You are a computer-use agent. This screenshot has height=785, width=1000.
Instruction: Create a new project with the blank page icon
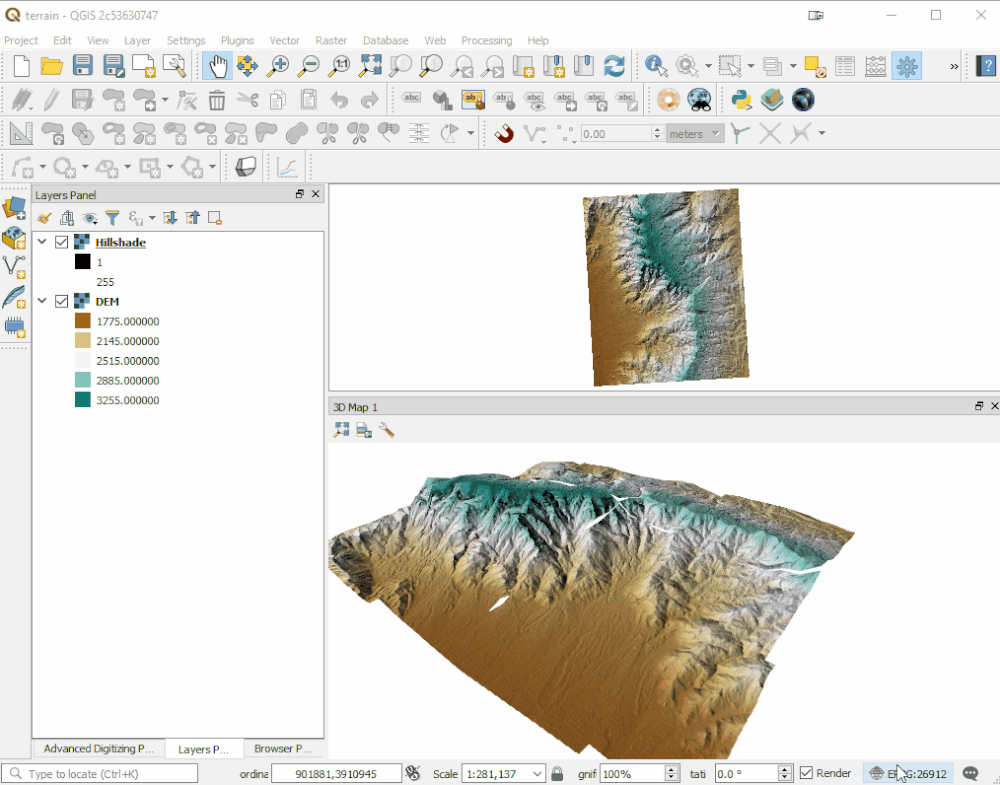[x=22, y=66]
